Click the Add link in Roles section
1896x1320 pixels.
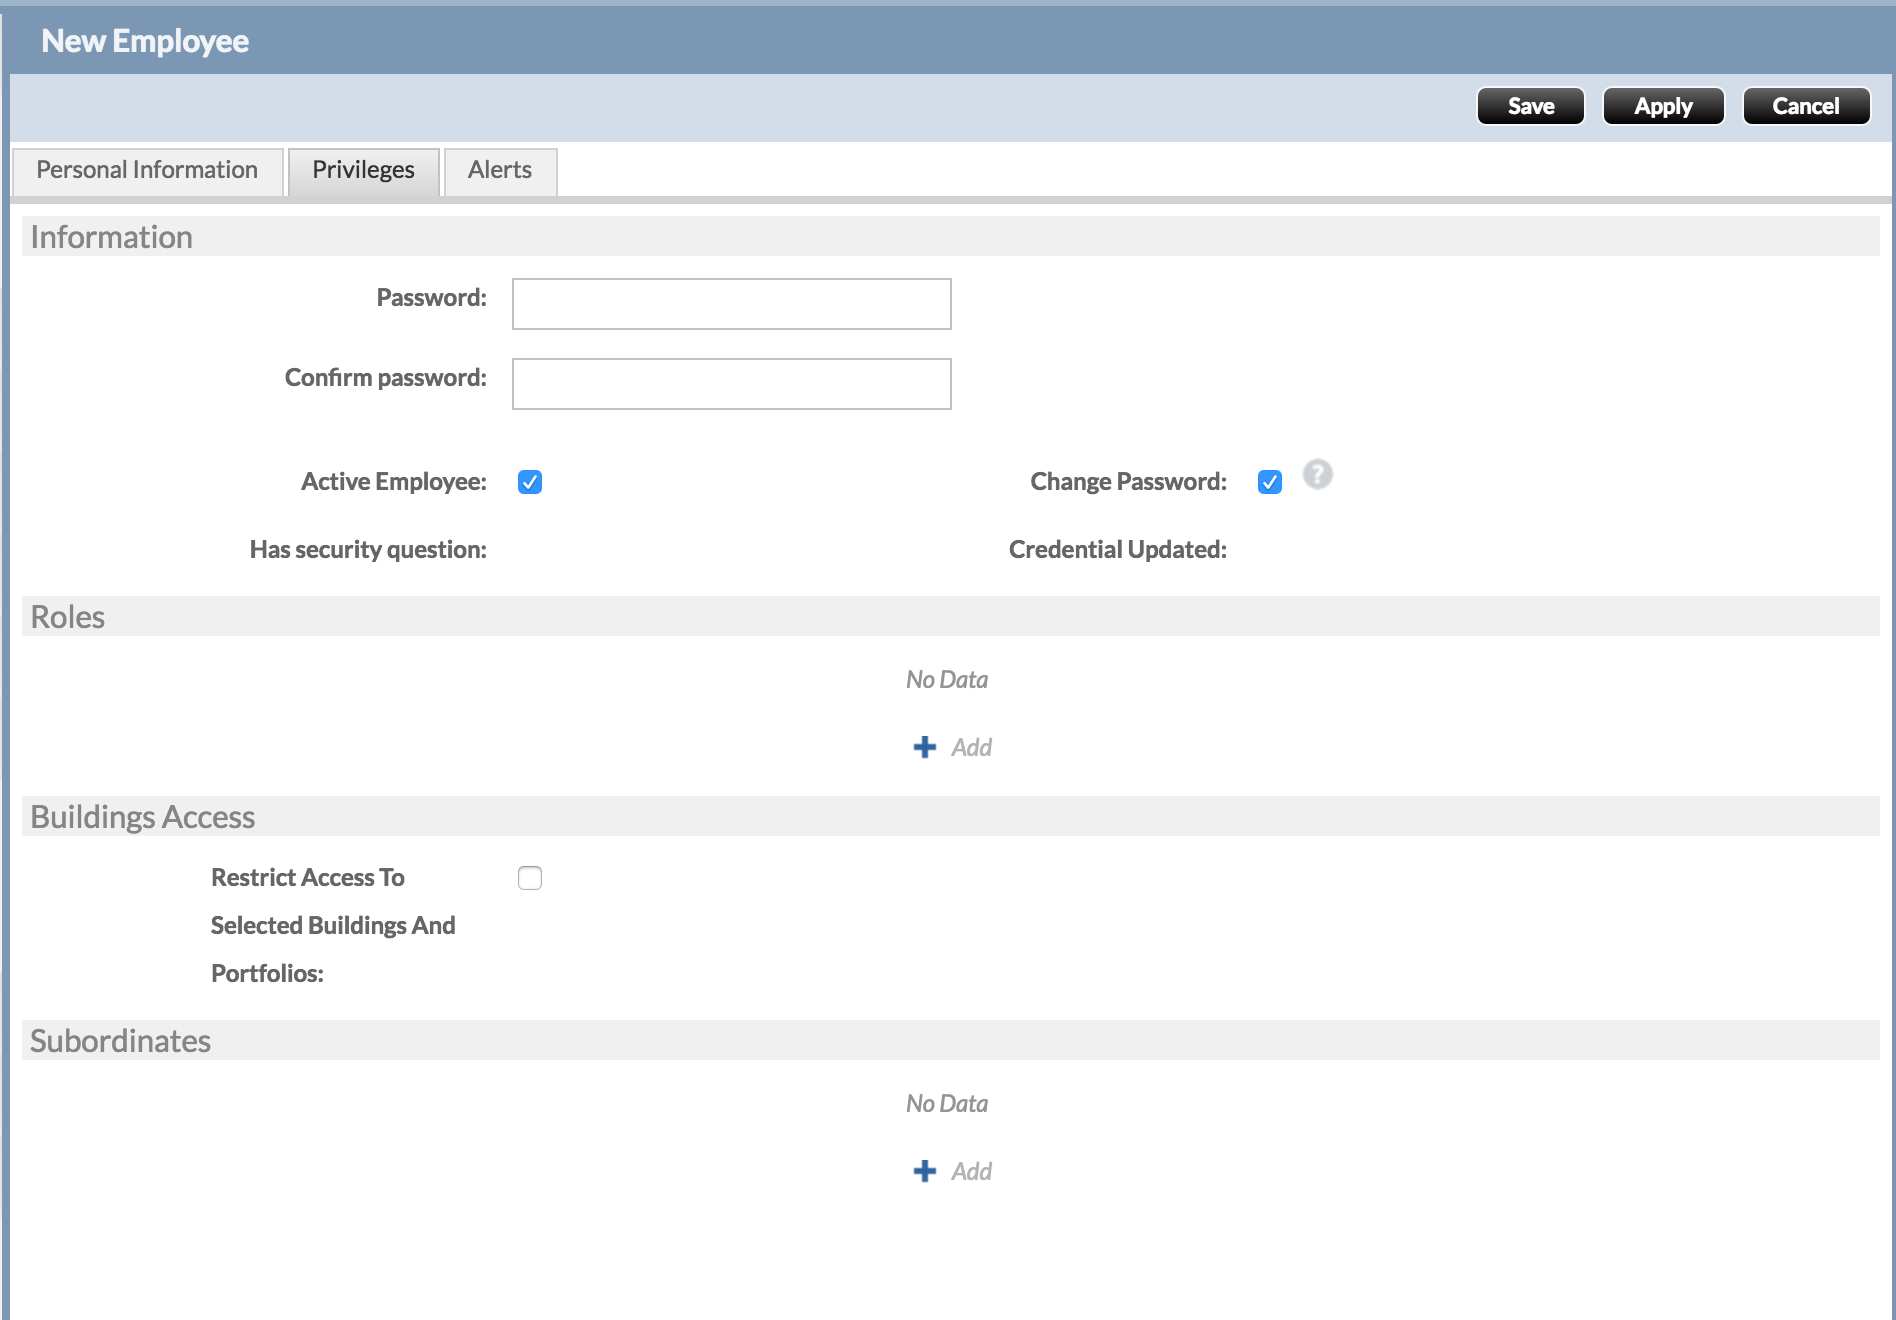pyautogui.click(x=971, y=747)
